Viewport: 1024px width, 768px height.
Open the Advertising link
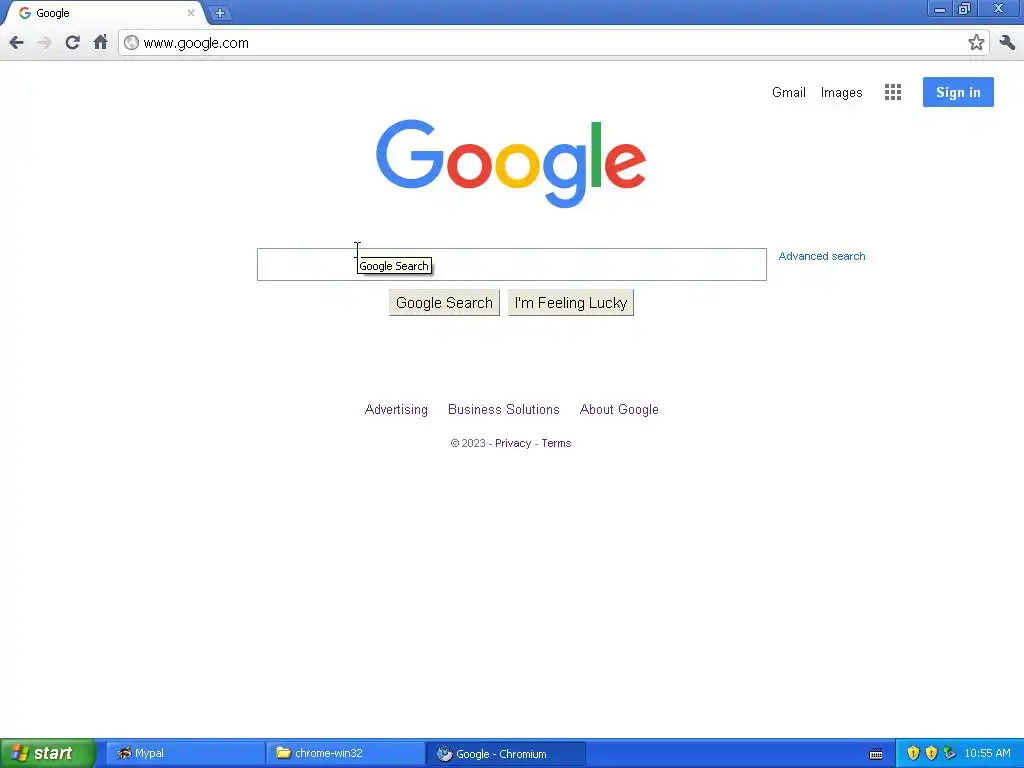pyautogui.click(x=396, y=409)
